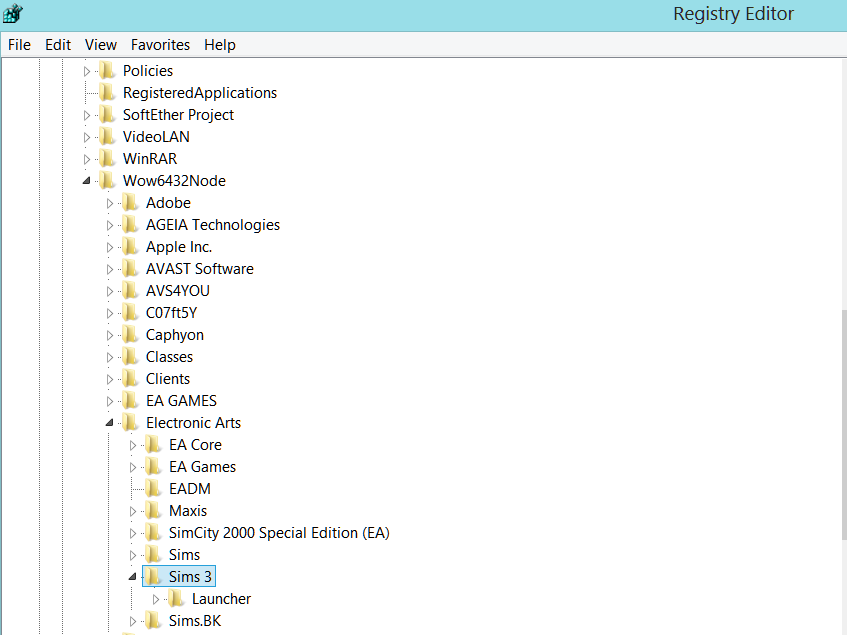Open the File menu
The image size is (847, 635).
coord(19,45)
